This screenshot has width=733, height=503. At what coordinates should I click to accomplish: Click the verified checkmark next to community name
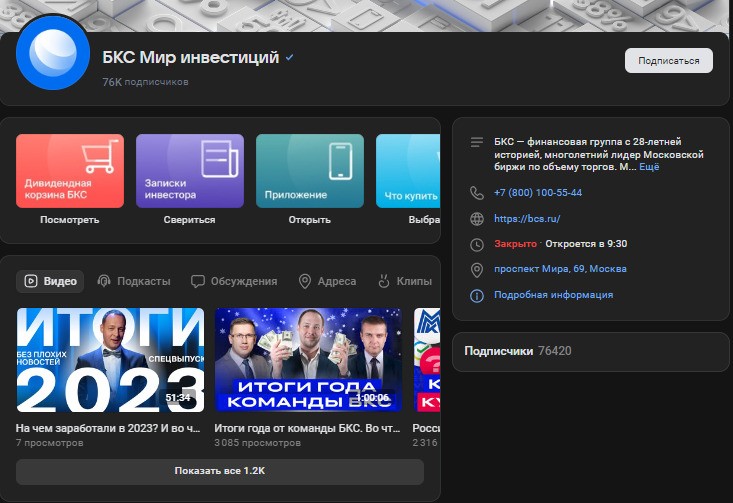(x=290, y=57)
